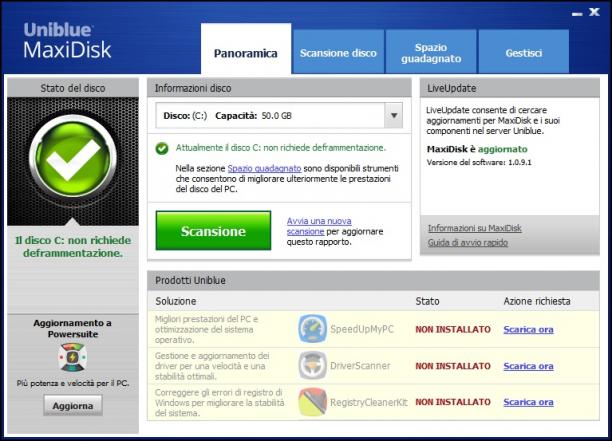Screen dimensions: 612x441
Task: Open the disk selection dropdown arrow
Action: coord(394,116)
